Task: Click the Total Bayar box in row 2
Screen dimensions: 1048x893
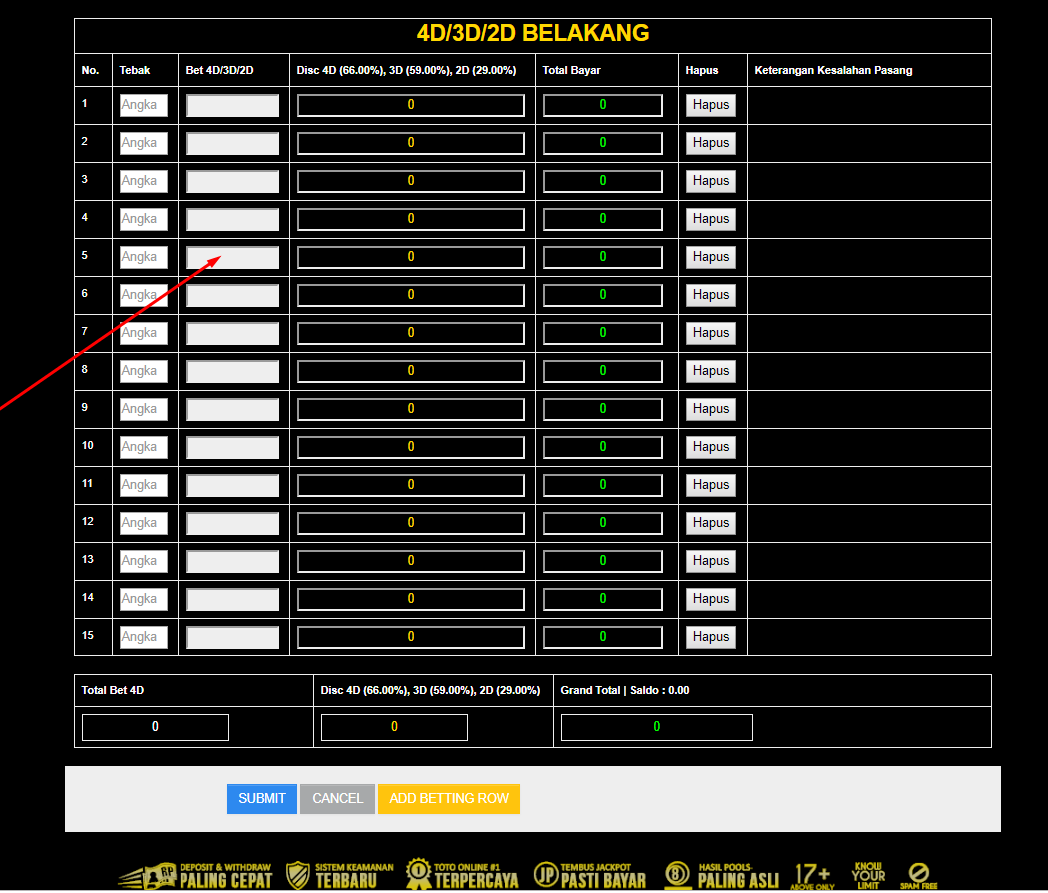Action: coord(603,143)
